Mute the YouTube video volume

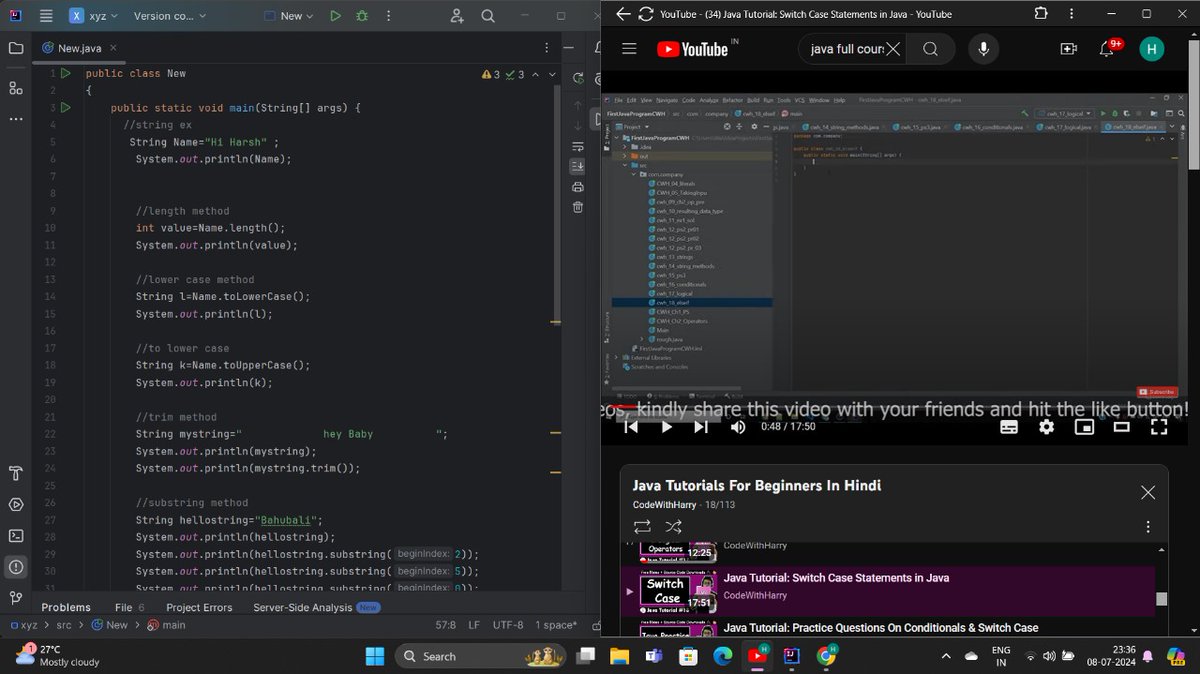(x=738, y=427)
